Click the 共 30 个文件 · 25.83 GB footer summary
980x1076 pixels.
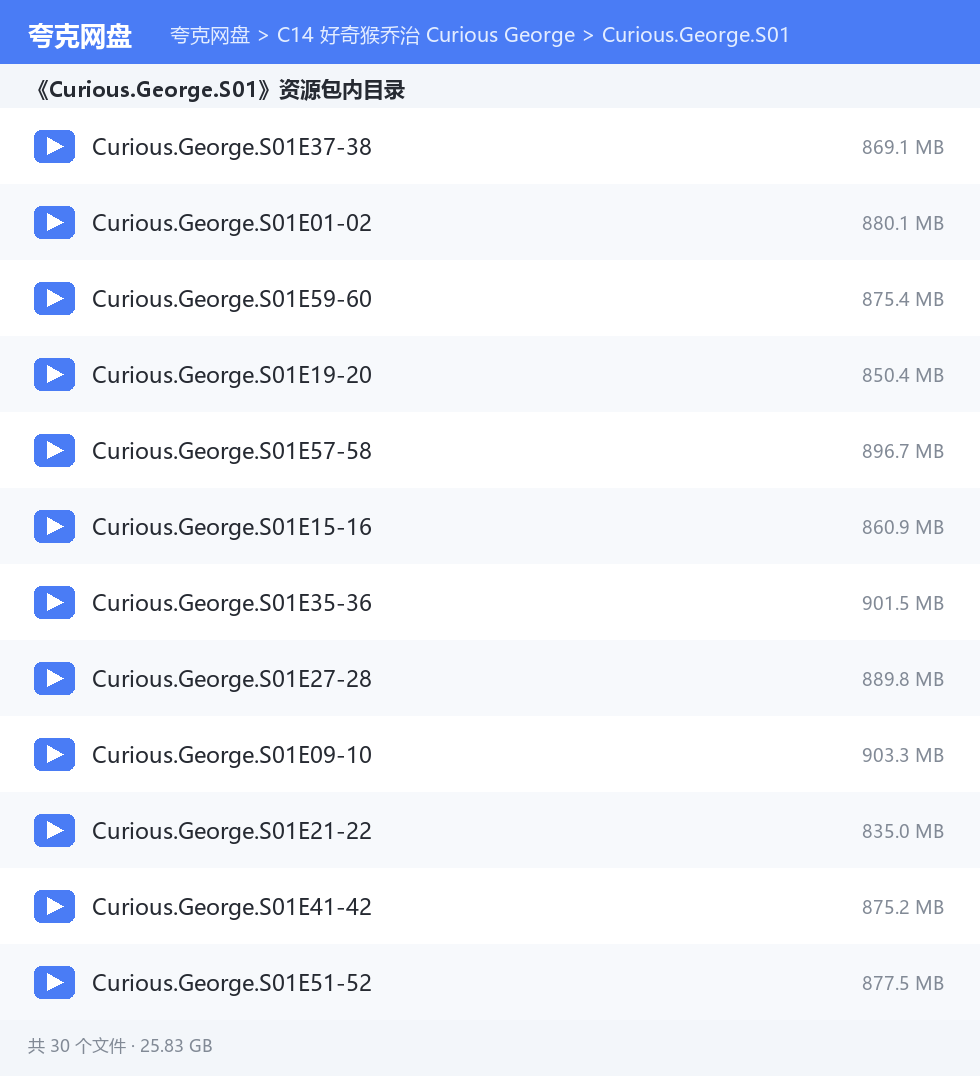click(x=120, y=1046)
